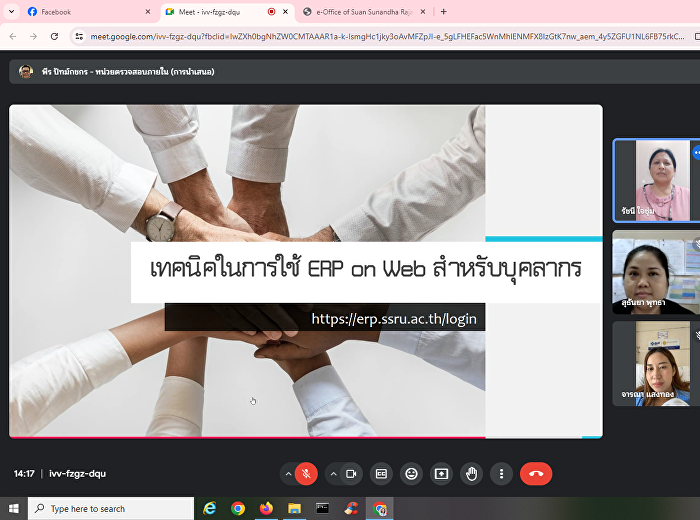Select สุธันยา participant video tile

[656, 272]
